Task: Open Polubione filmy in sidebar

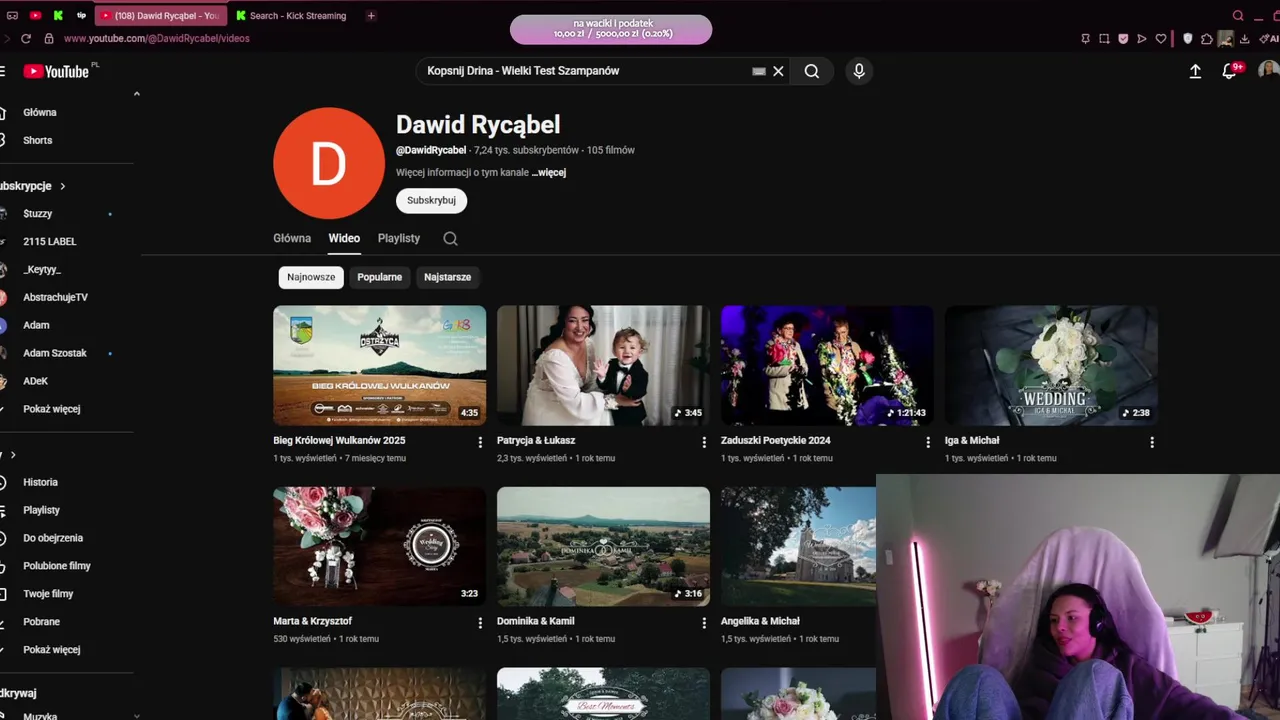Action: pyautogui.click(x=57, y=566)
